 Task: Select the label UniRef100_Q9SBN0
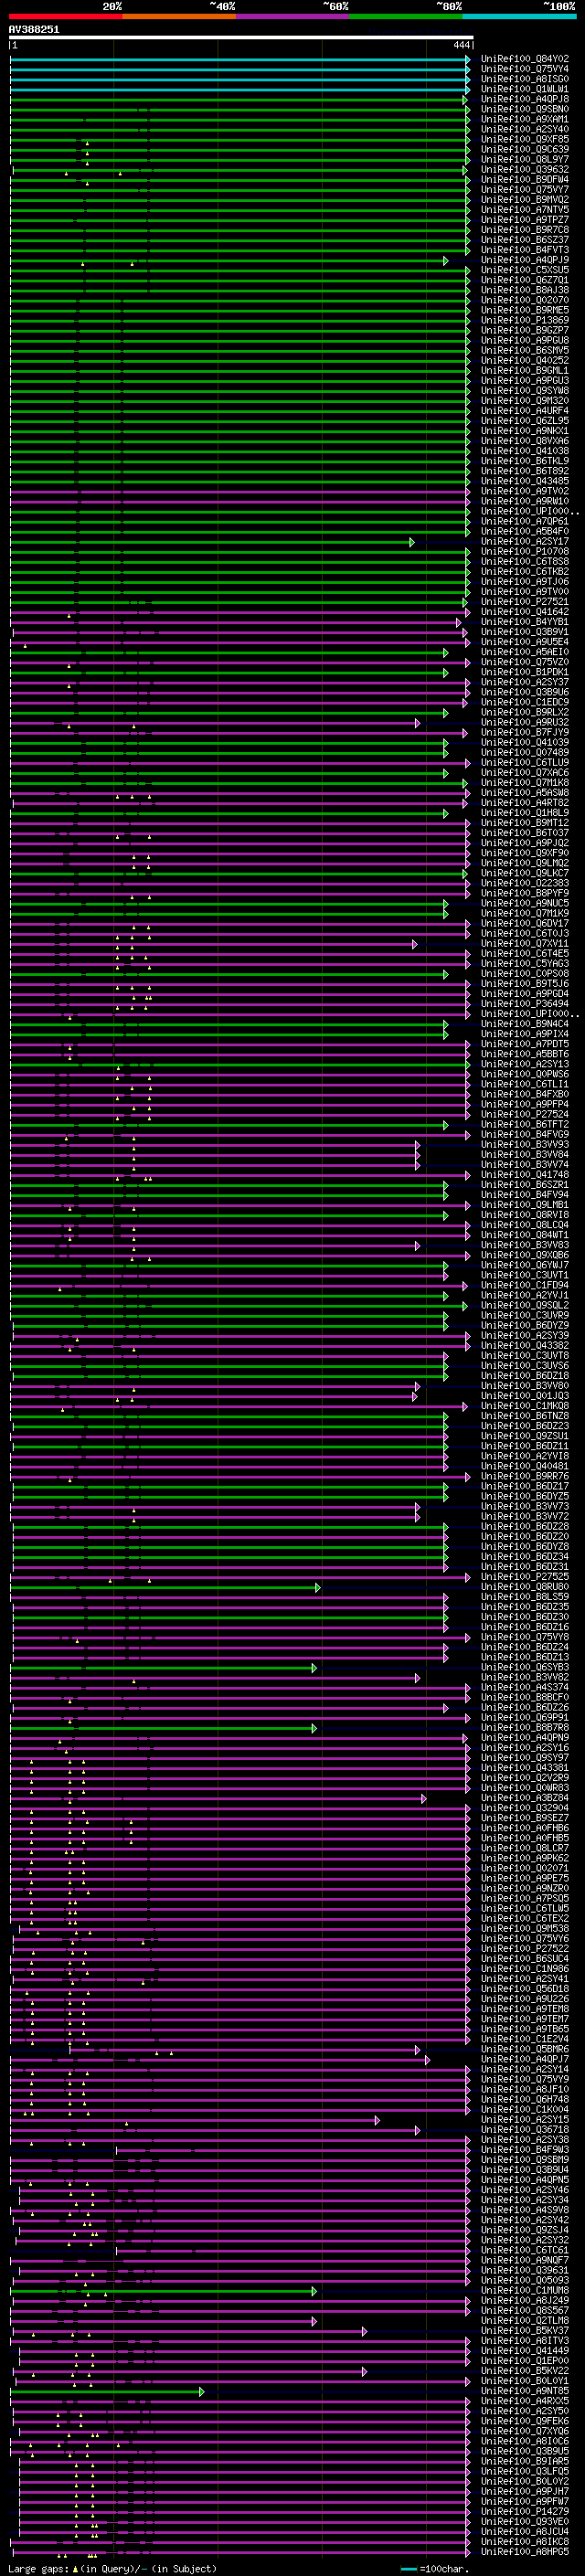tap(525, 109)
